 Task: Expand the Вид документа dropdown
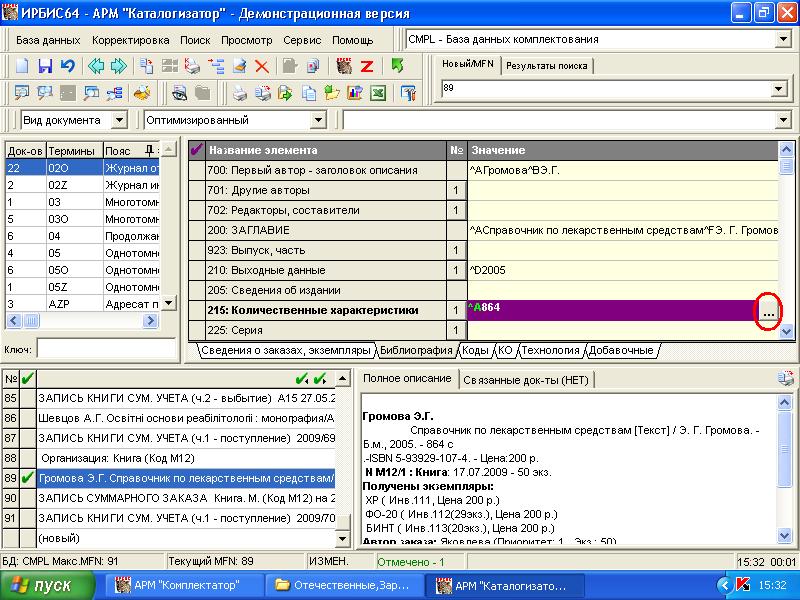click(119, 120)
